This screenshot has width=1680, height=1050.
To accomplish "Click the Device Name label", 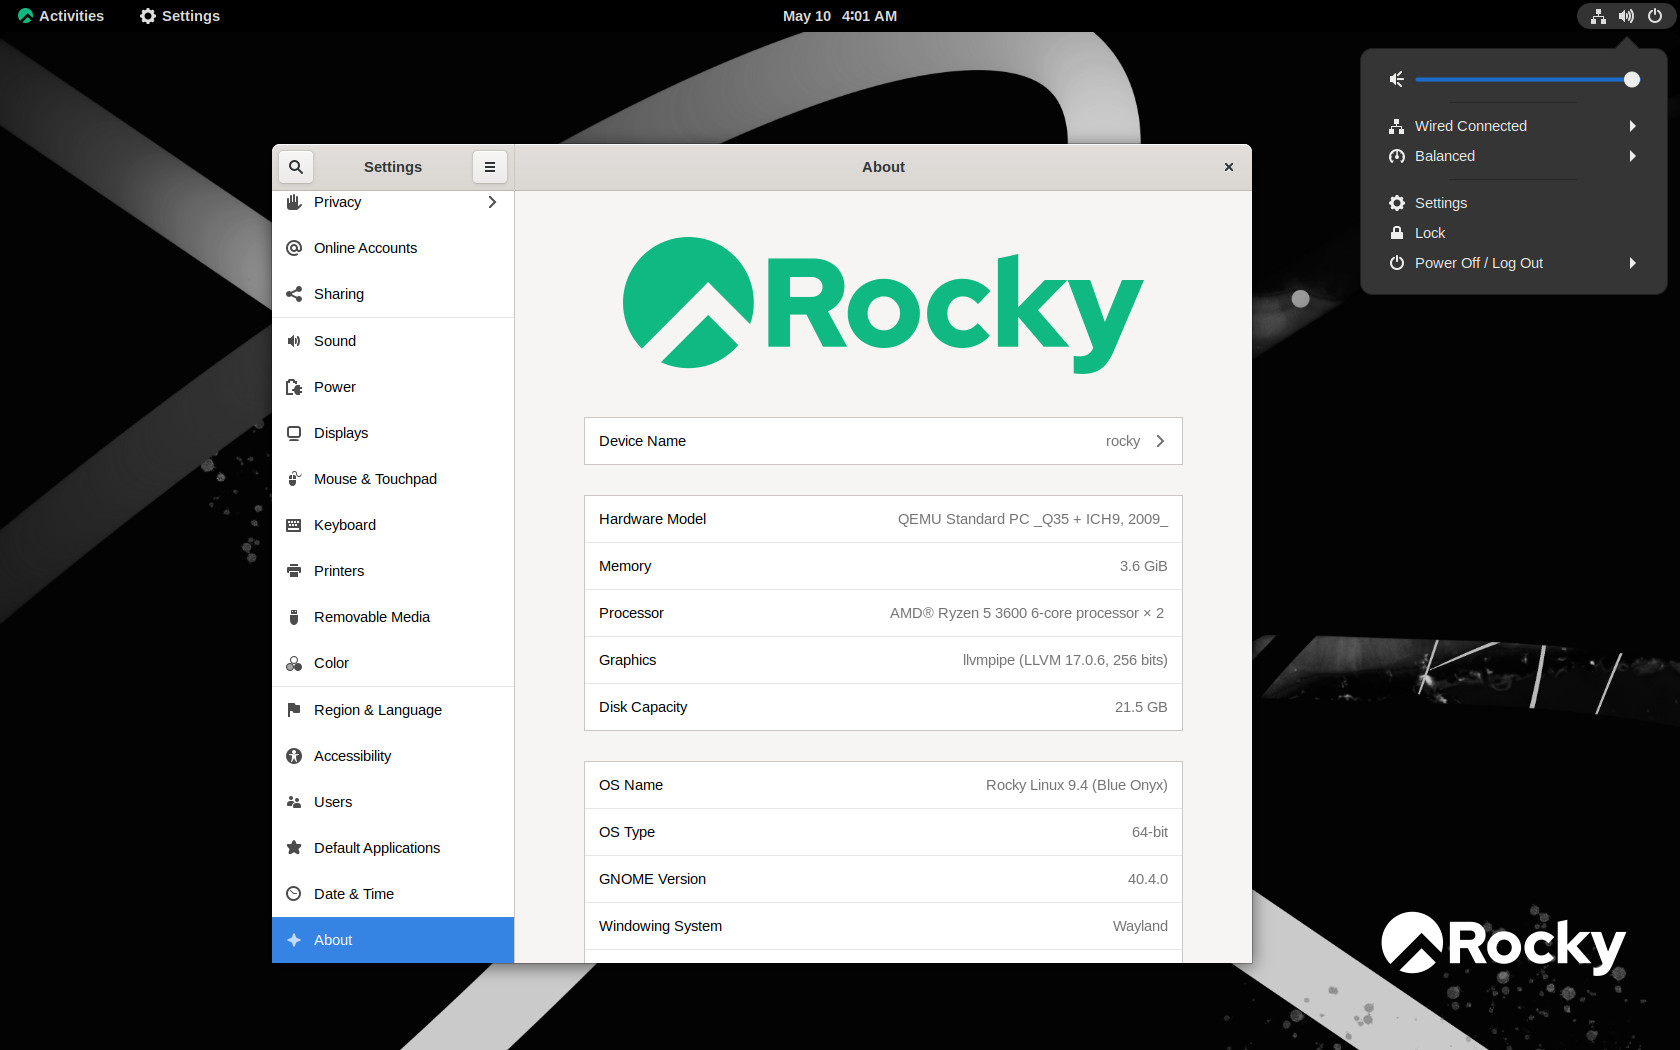I will (x=642, y=441).
